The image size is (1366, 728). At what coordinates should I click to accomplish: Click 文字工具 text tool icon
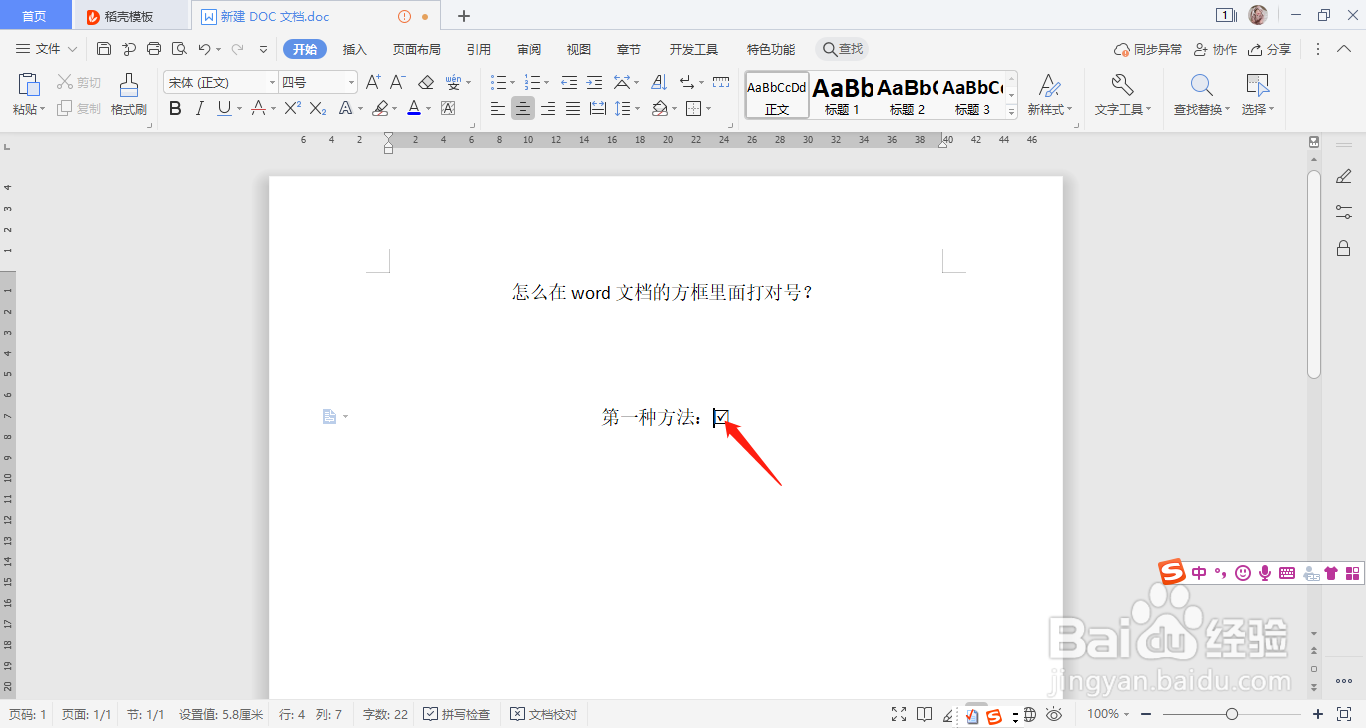pos(1121,95)
